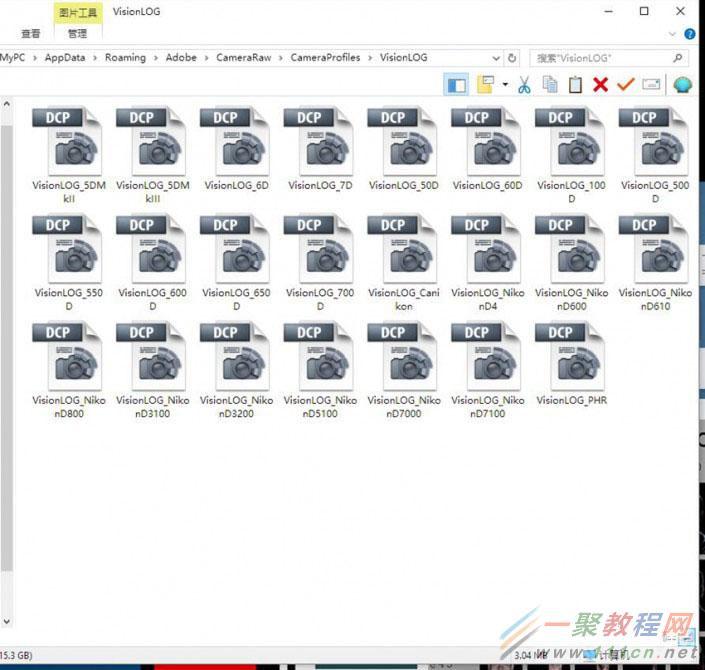The image size is (705, 670).
Task: Select the VisionLOG_50D file
Action: [x=403, y=149]
